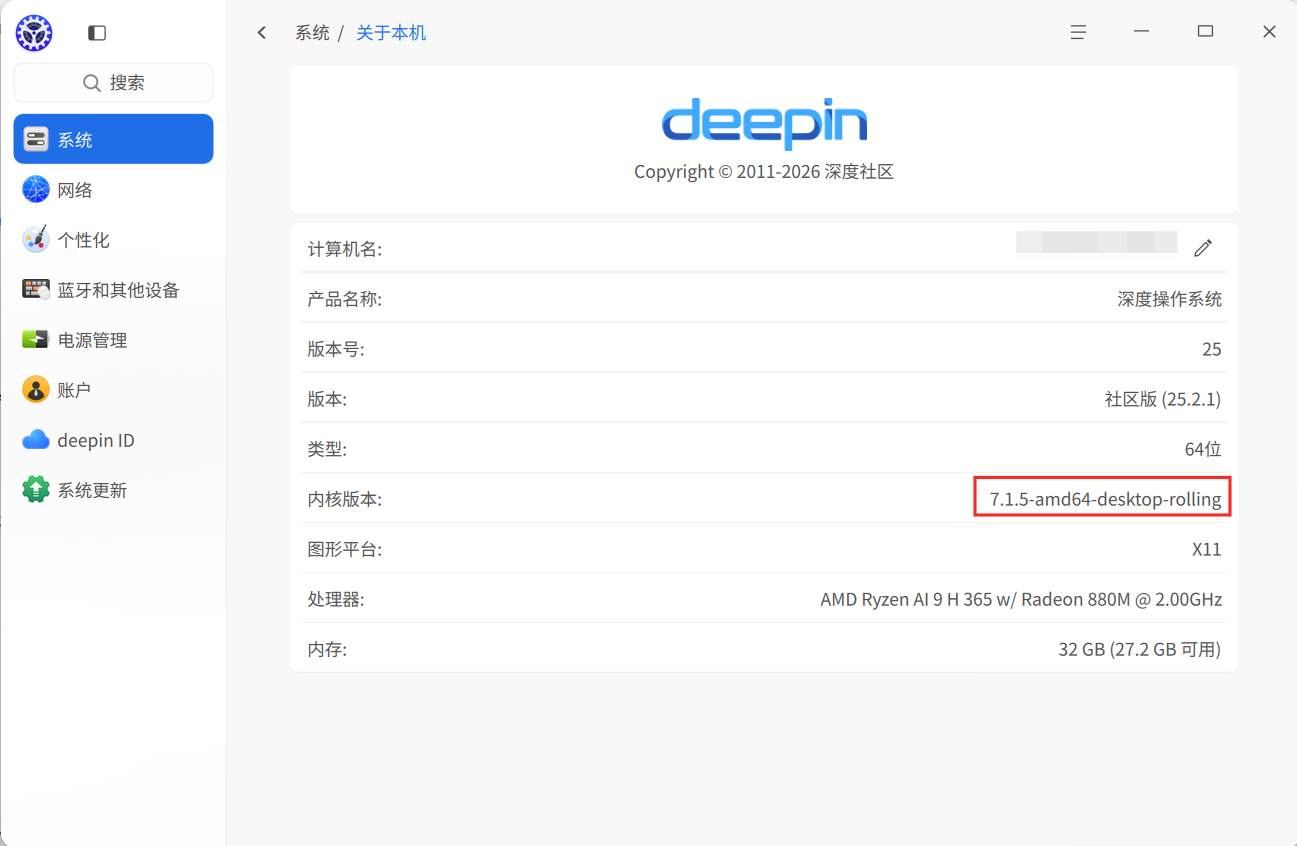1297x846 pixels.
Task: Minimize the Control Center window
Action: coord(1141,32)
